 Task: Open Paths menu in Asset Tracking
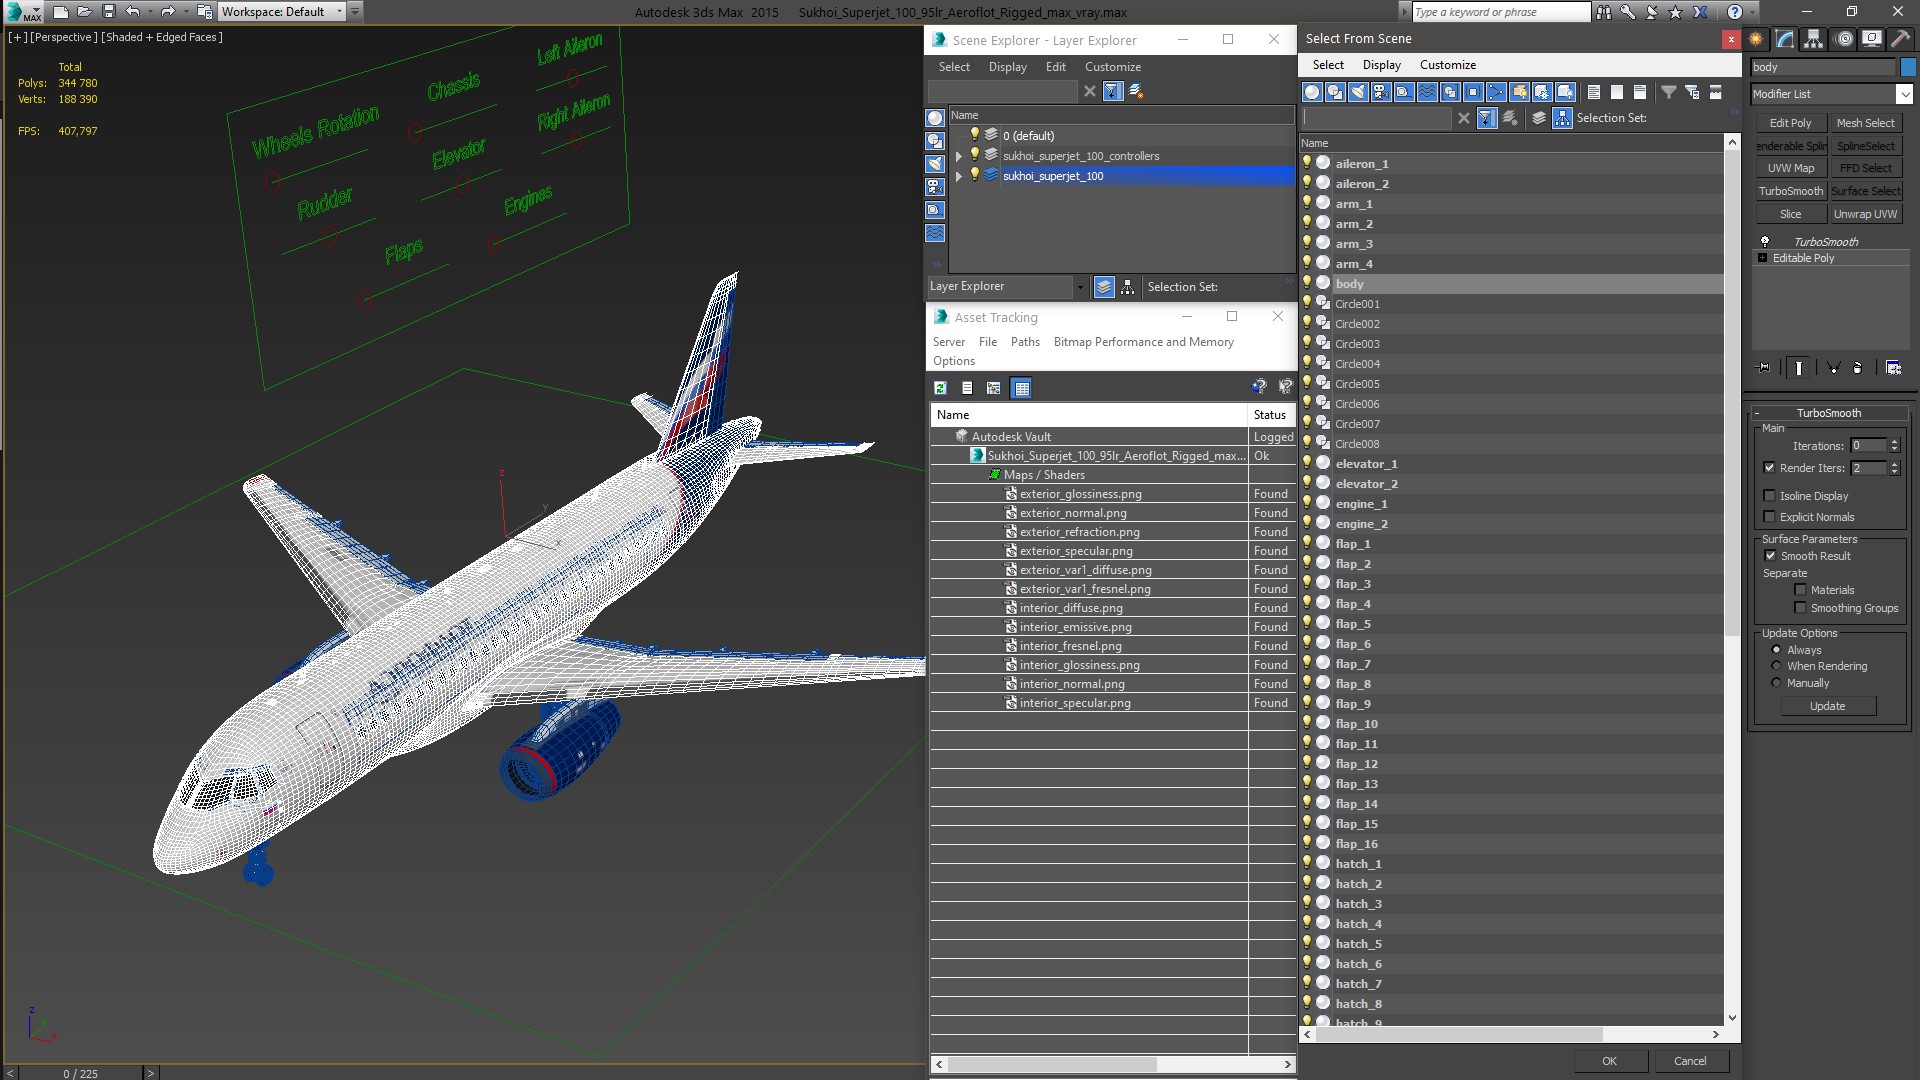(1025, 342)
